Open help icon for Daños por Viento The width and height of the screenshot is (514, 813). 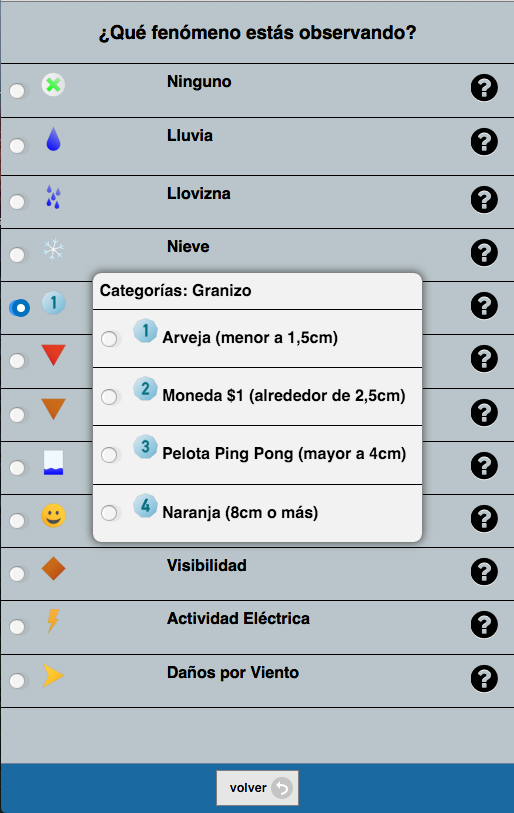[484, 679]
